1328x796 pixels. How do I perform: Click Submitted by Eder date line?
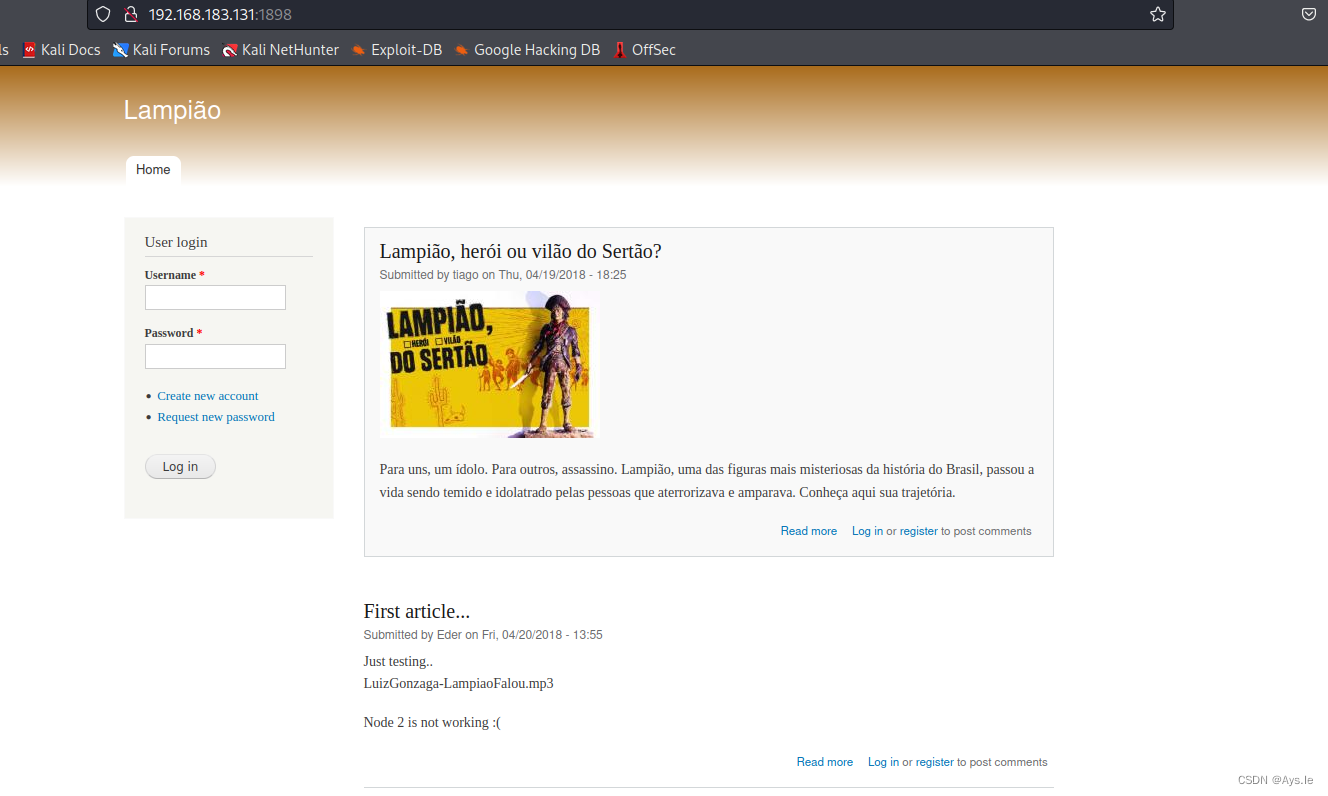point(483,635)
